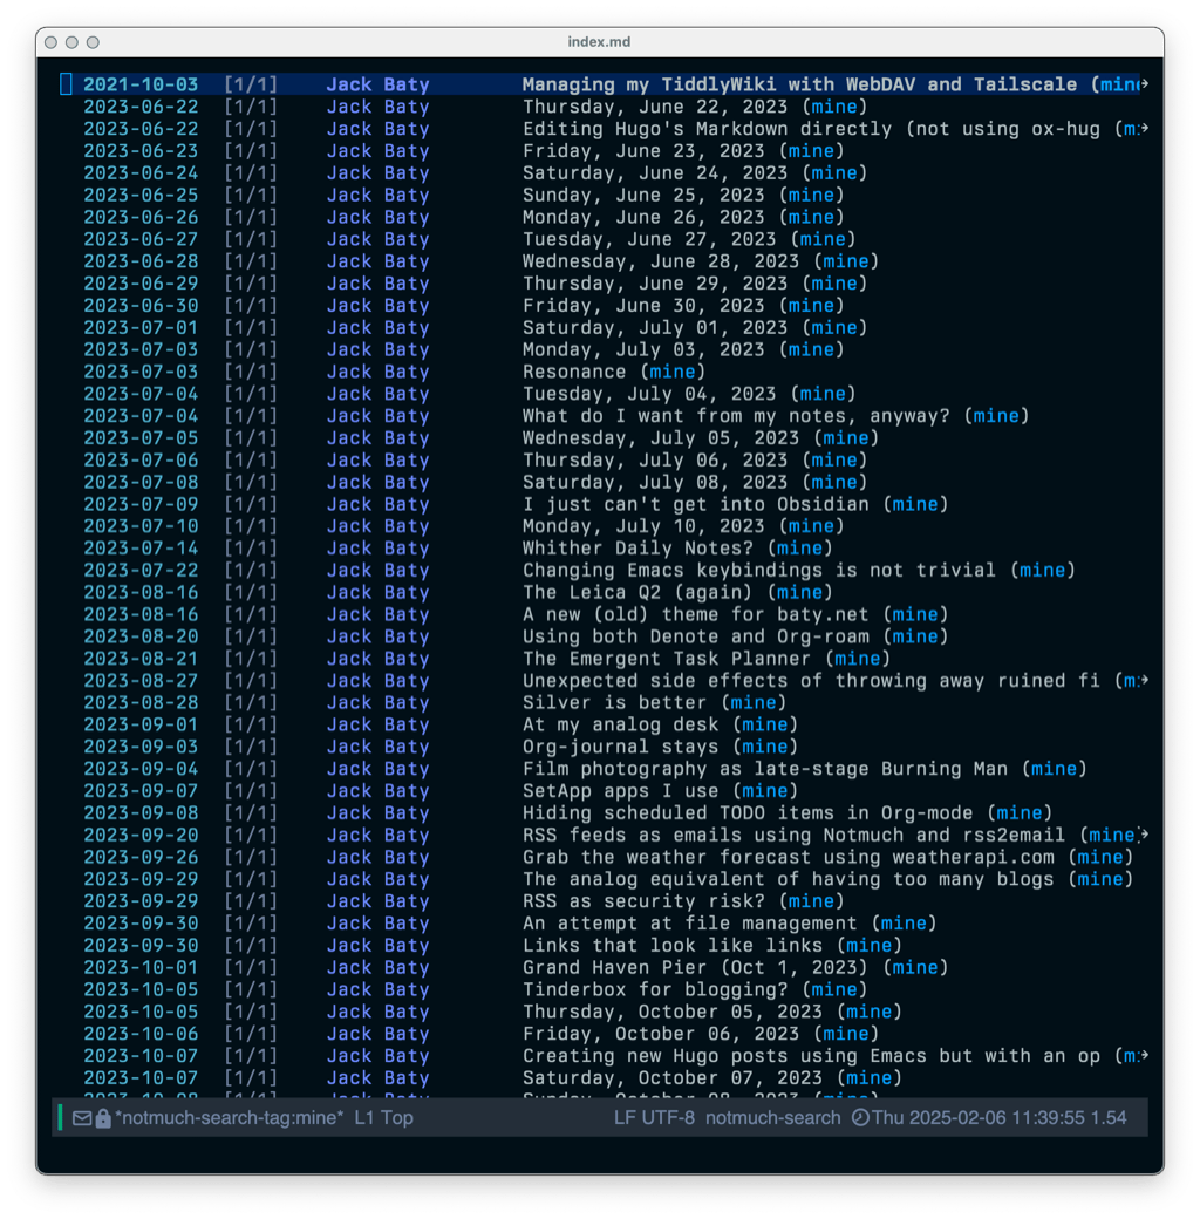Click the green zoom button in the title bar
This screenshot has width=1200, height=1219.
[93, 42]
